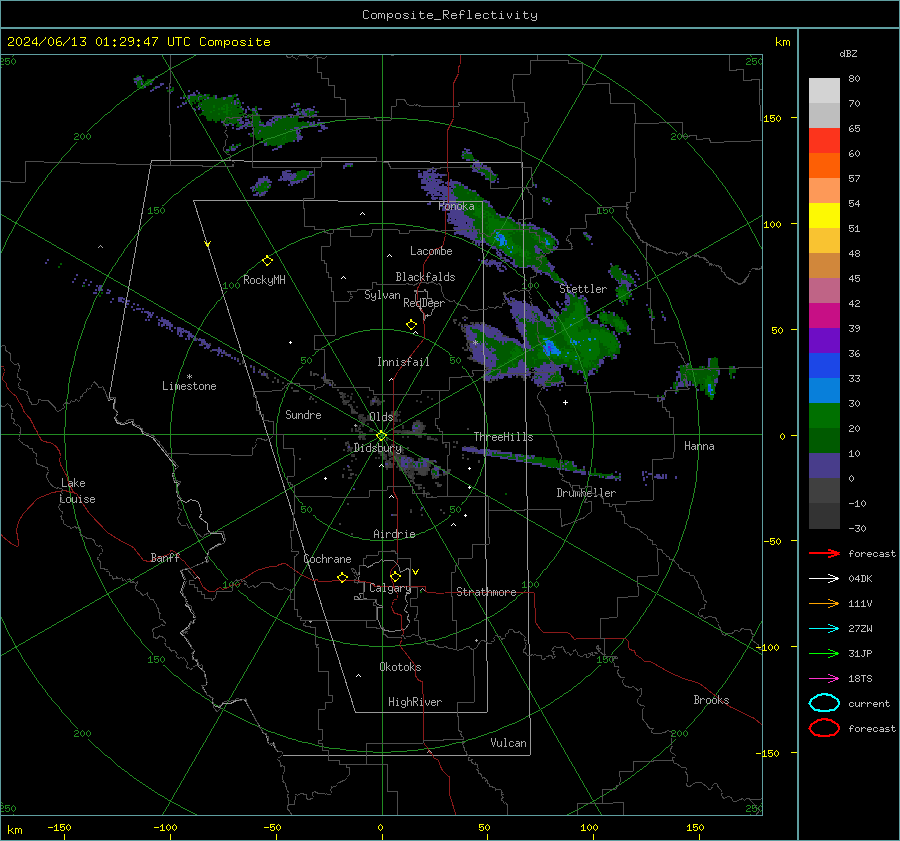Click the Sundre town label
The height and width of the screenshot is (841, 900).
303,414
